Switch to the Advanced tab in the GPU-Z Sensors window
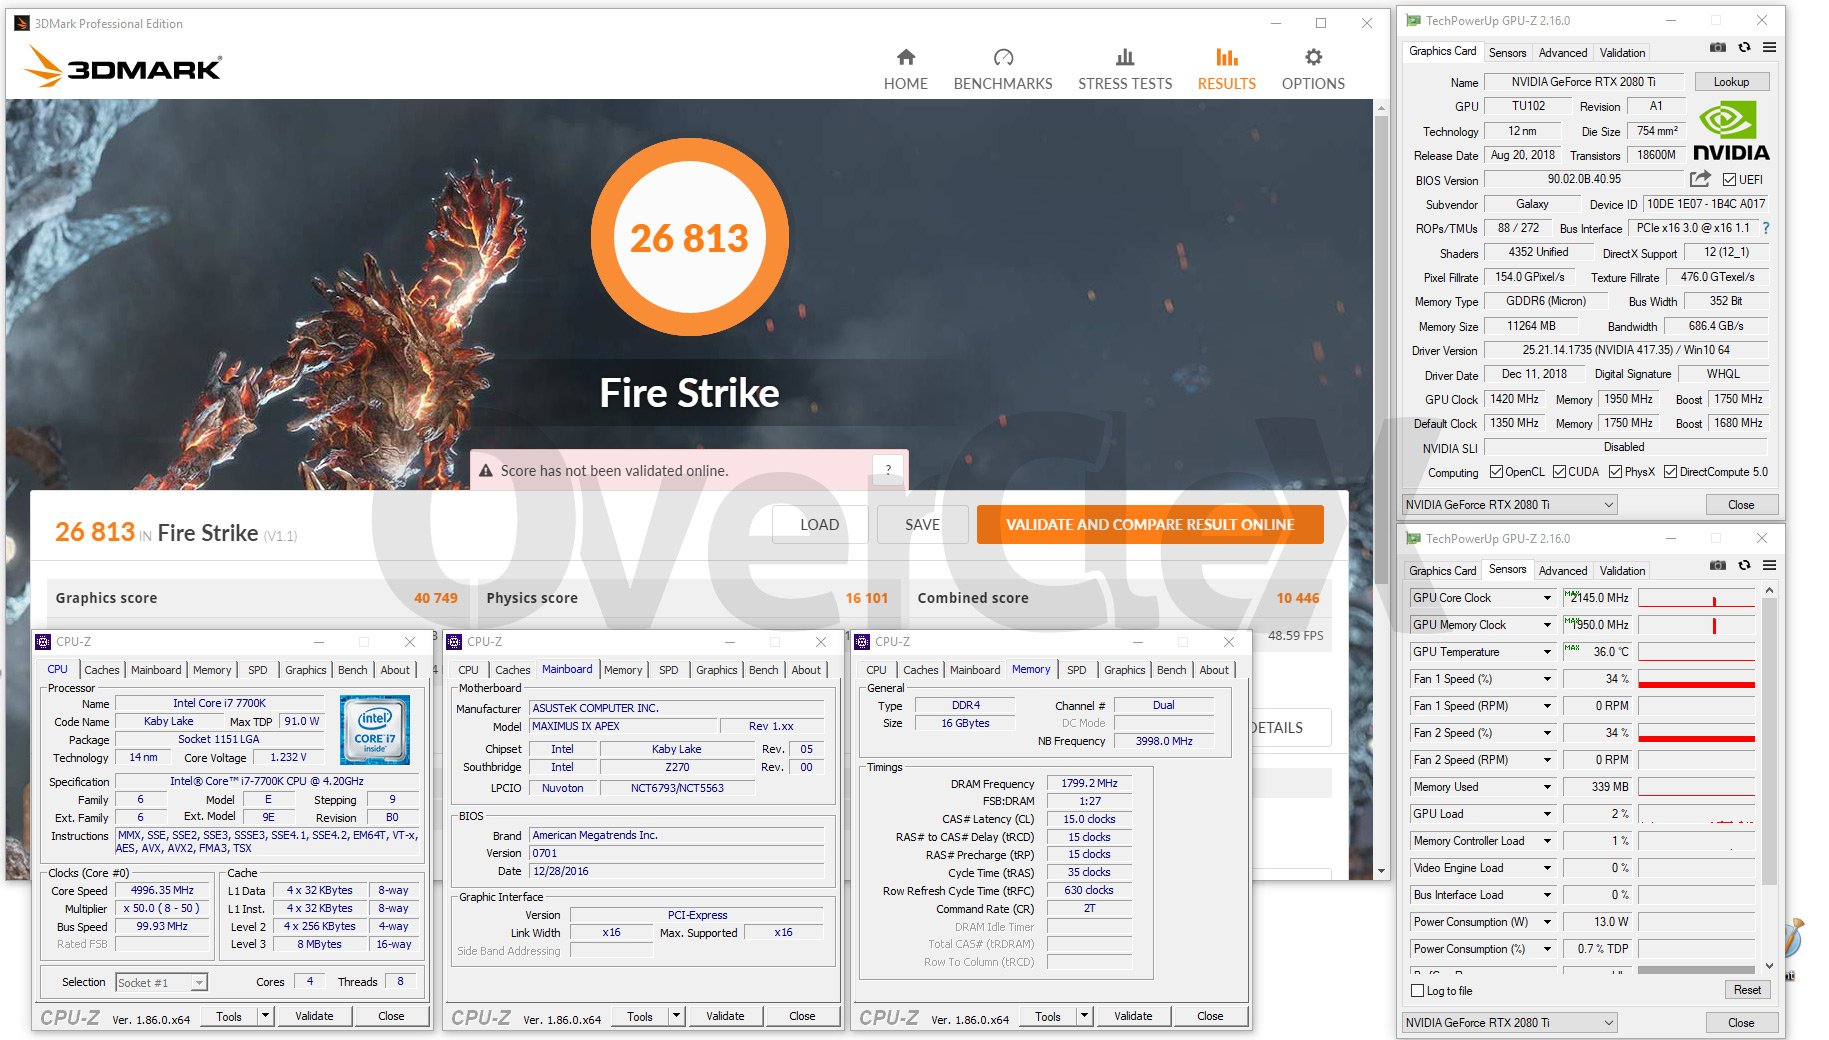The image size is (1829, 1040). click(1562, 571)
